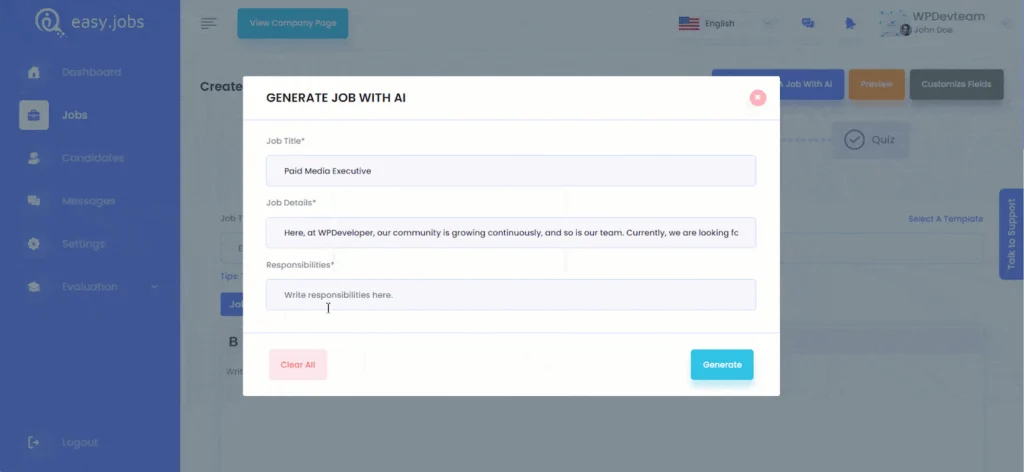Click the Bold B editor button
The image size is (1024, 472).
[233, 342]
